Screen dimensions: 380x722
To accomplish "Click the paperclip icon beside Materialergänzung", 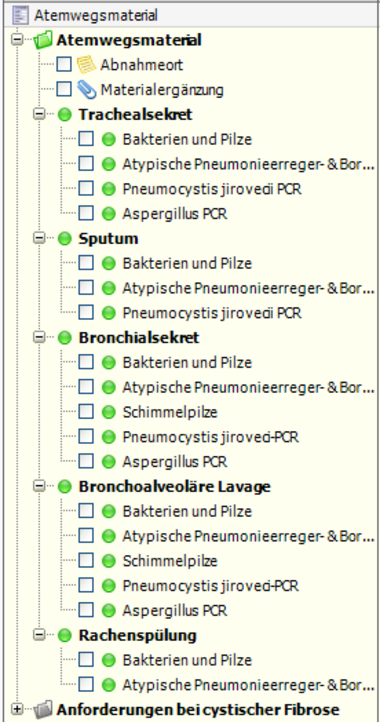I will click(x=86, y=89).
